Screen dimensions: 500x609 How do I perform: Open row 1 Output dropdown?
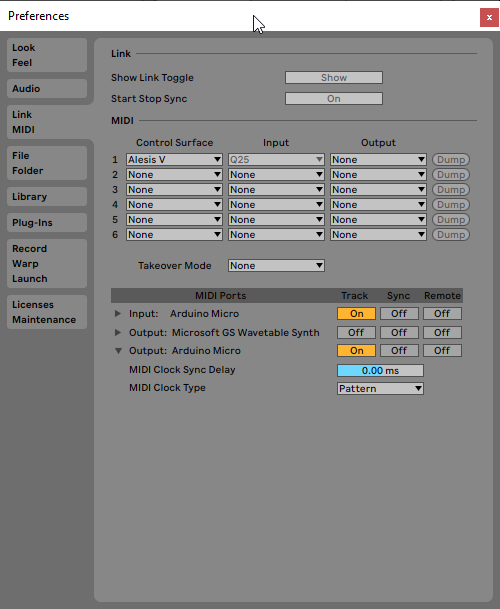378,160
